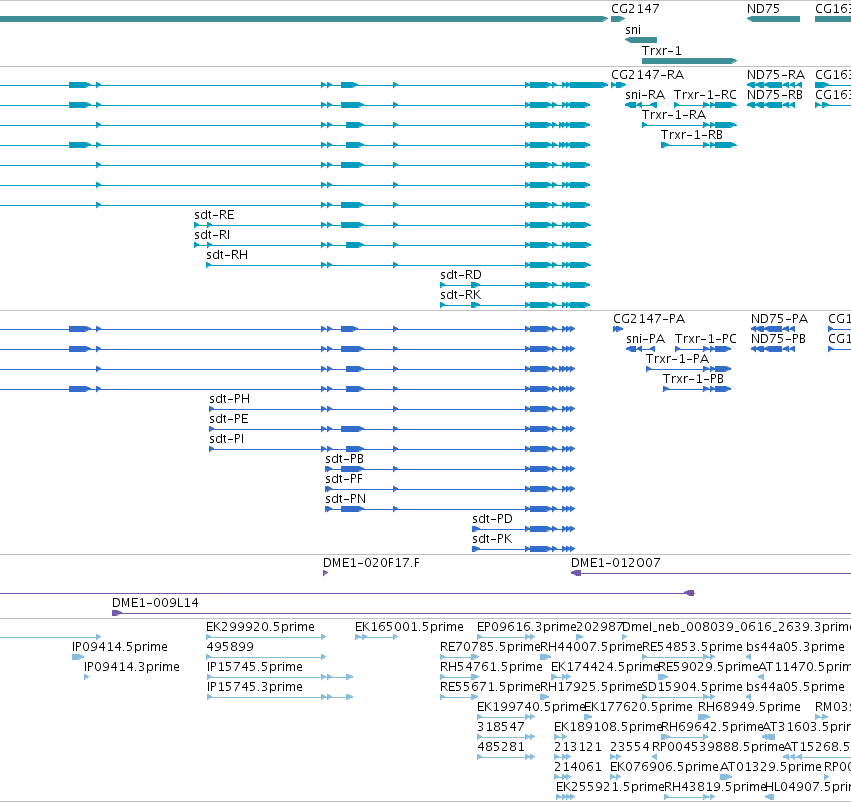Image resolution: width=851 pixels, height=802 pixels.
Task: Open the Trxr-1-PA CDS label
Action: point(677,359)
